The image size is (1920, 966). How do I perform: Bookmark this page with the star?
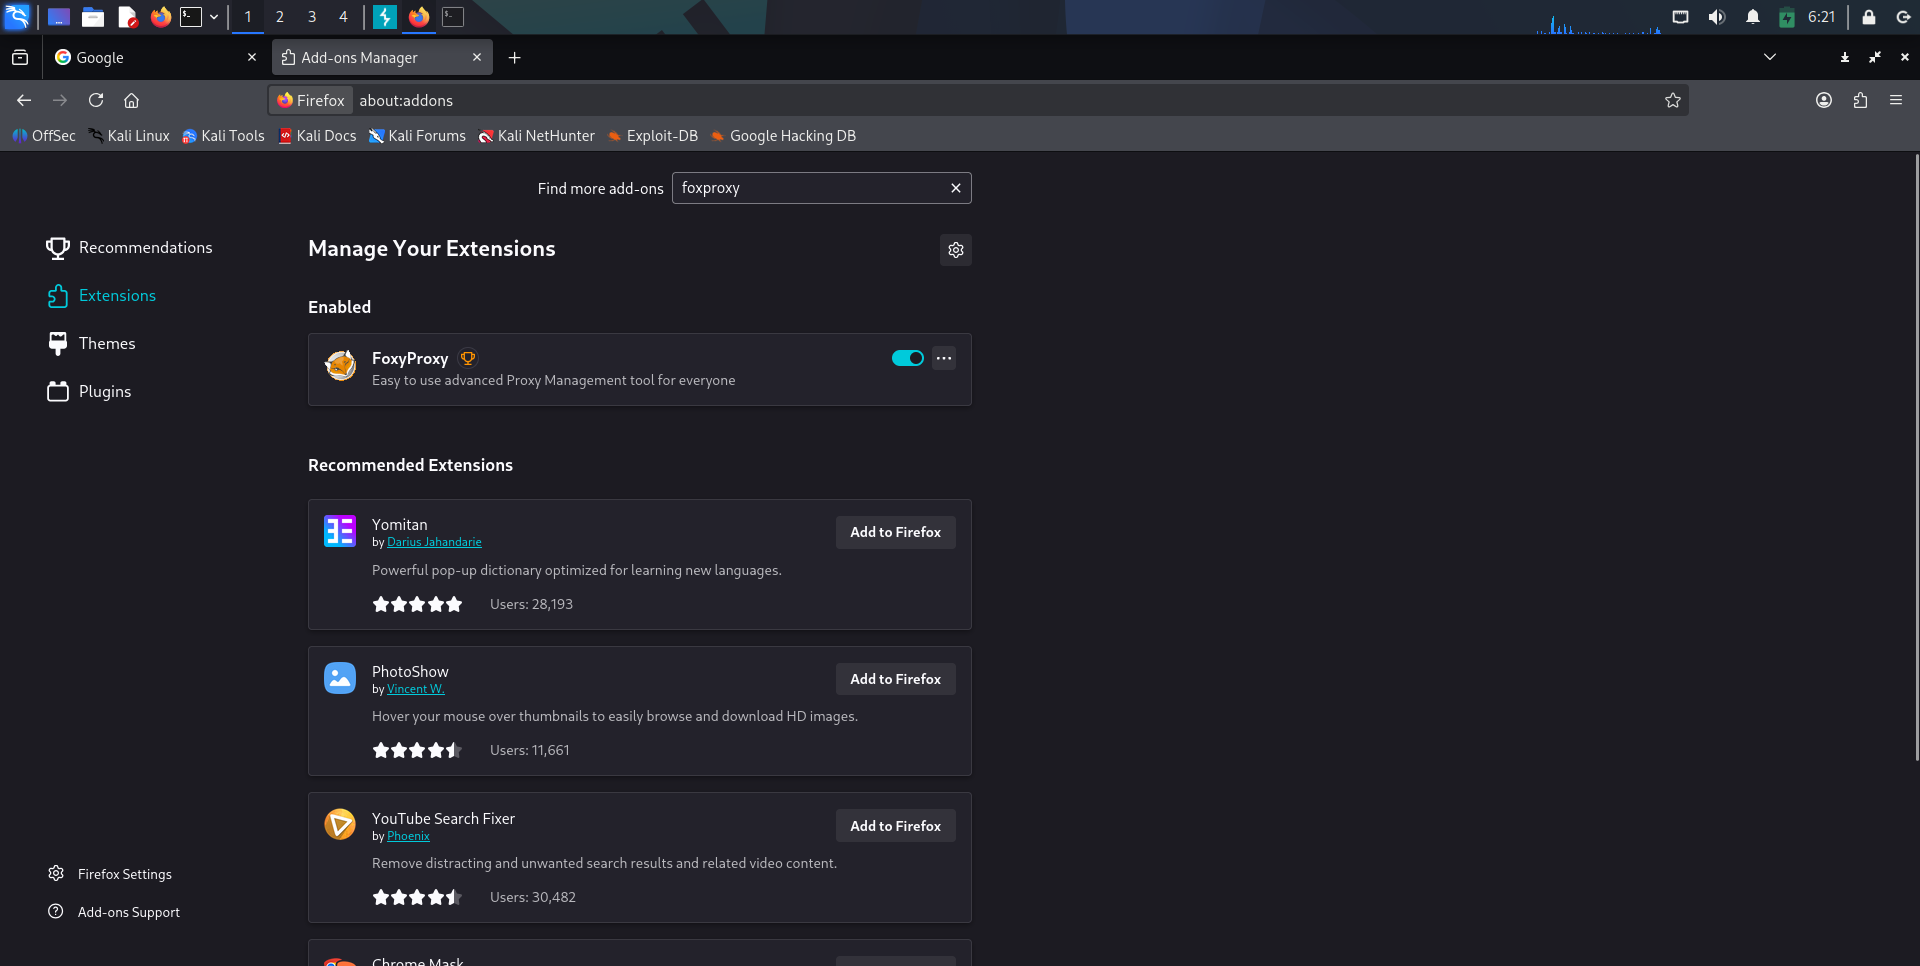click(1673, 100)
